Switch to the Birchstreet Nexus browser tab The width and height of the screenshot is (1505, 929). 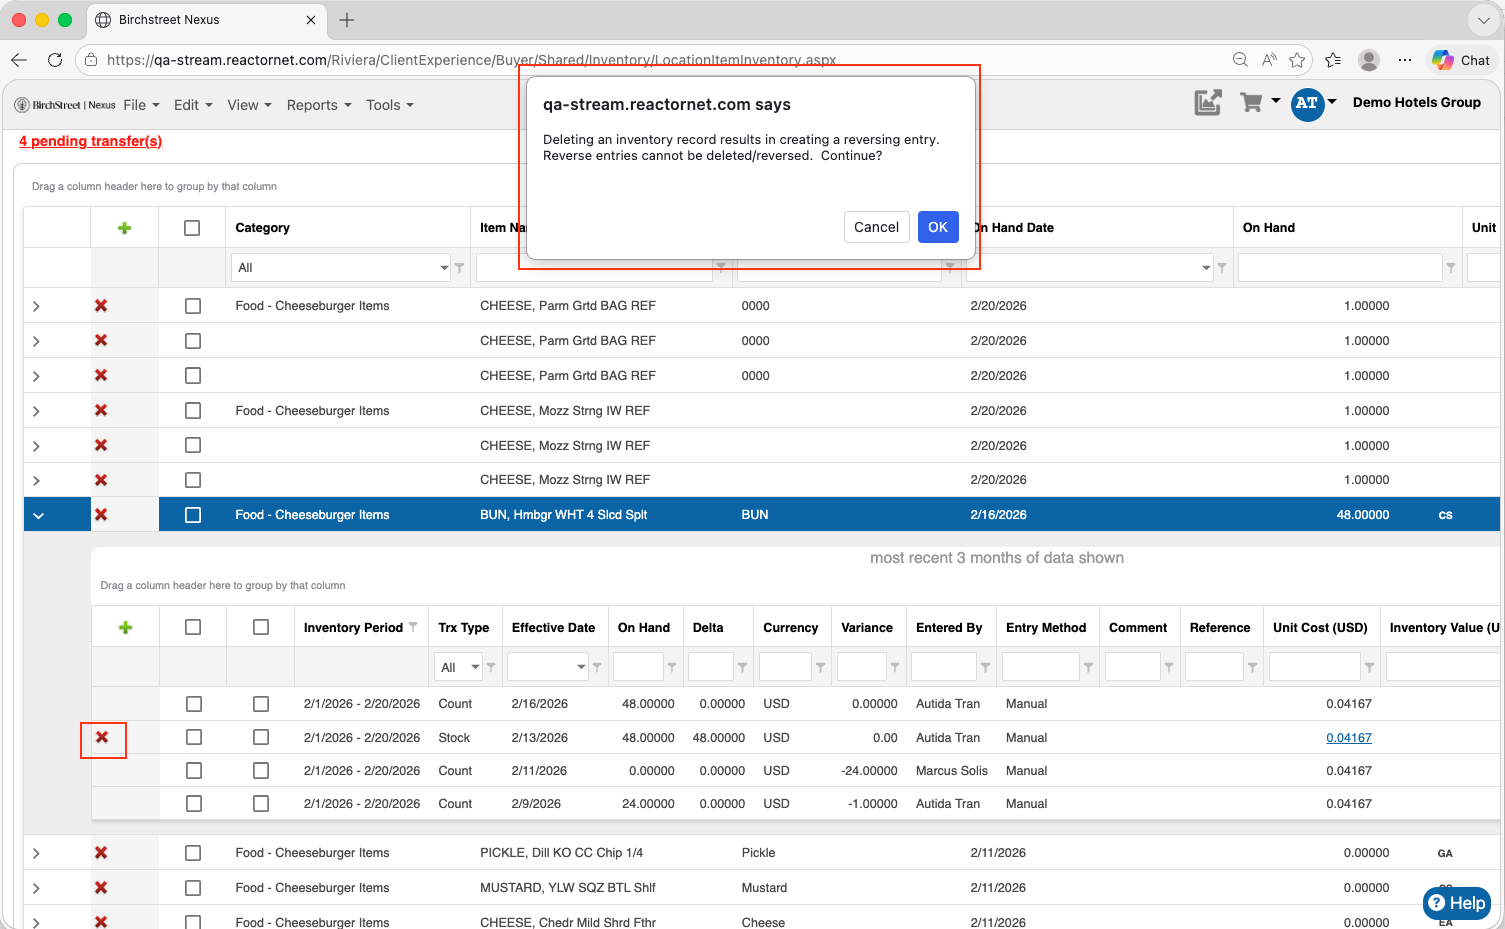pos(205,20)
